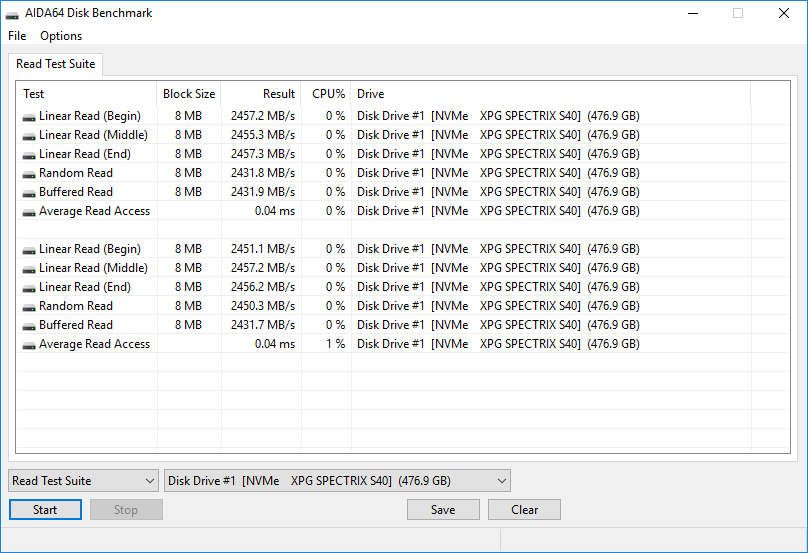Open the Options menu
This screenshot has width=808, height=553.
61,36
